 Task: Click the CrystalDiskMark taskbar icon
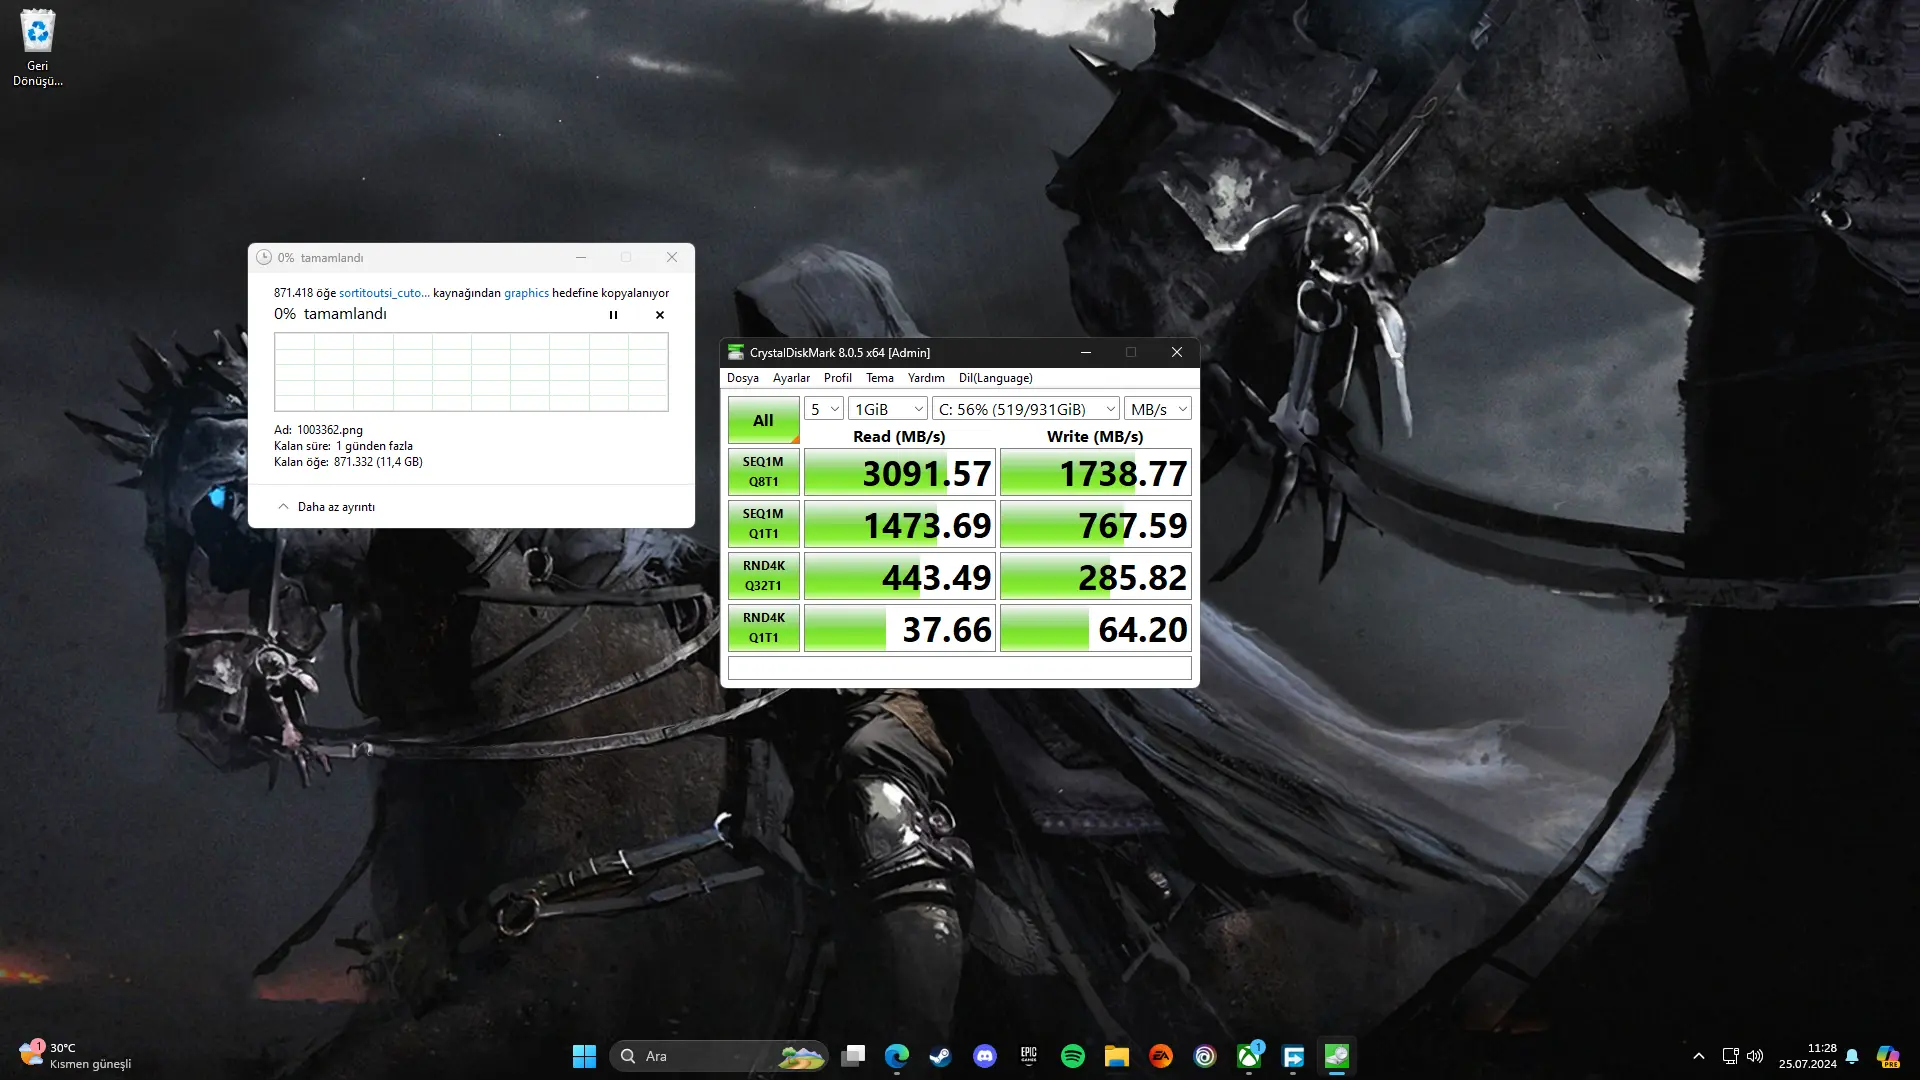pos(1337,1056)
